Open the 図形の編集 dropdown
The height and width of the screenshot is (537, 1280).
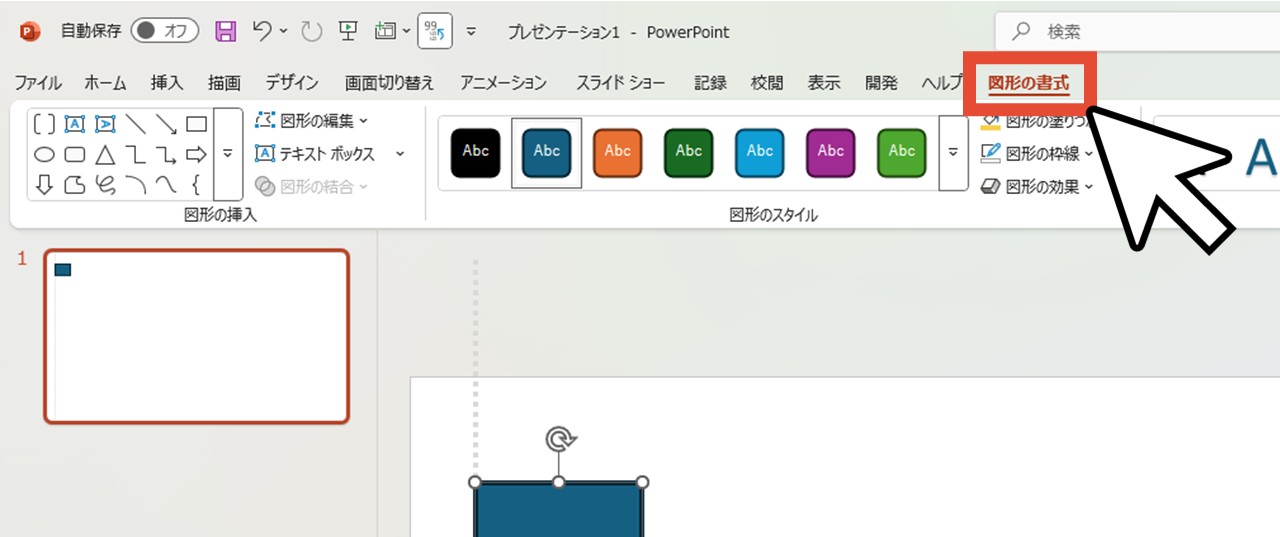311,121
